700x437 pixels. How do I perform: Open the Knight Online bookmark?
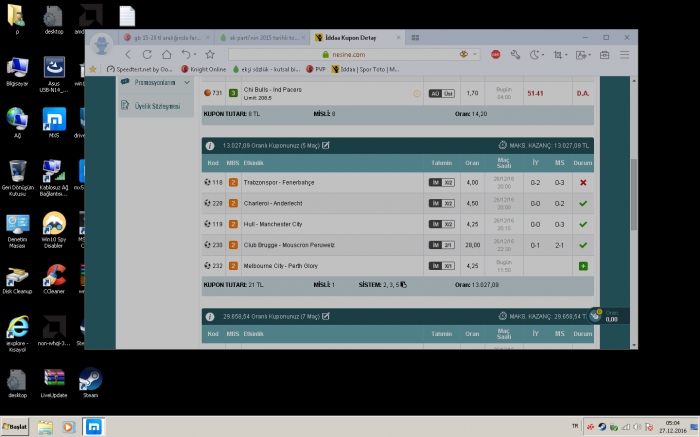click(204, 69)
